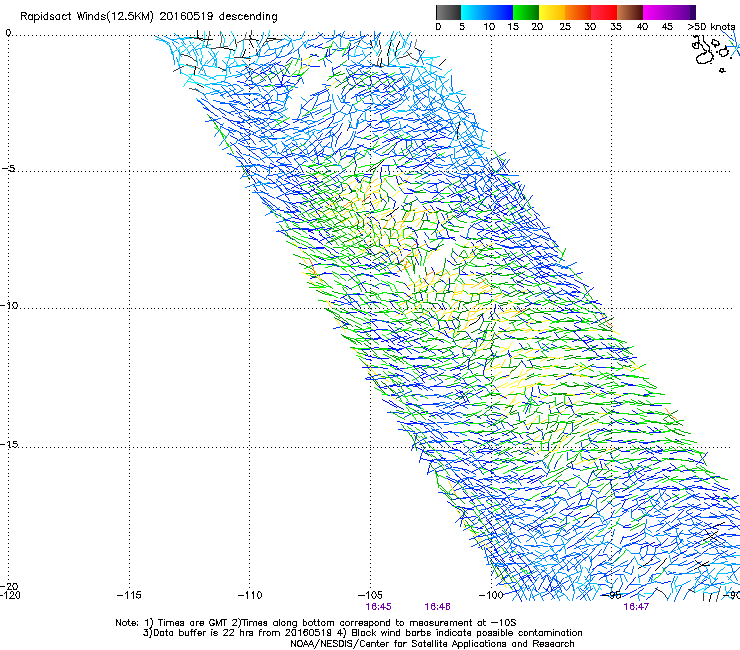This screenshot has width=740, height=650.
Task: Click the "25" legend scale label
Action: click(565, 27)
